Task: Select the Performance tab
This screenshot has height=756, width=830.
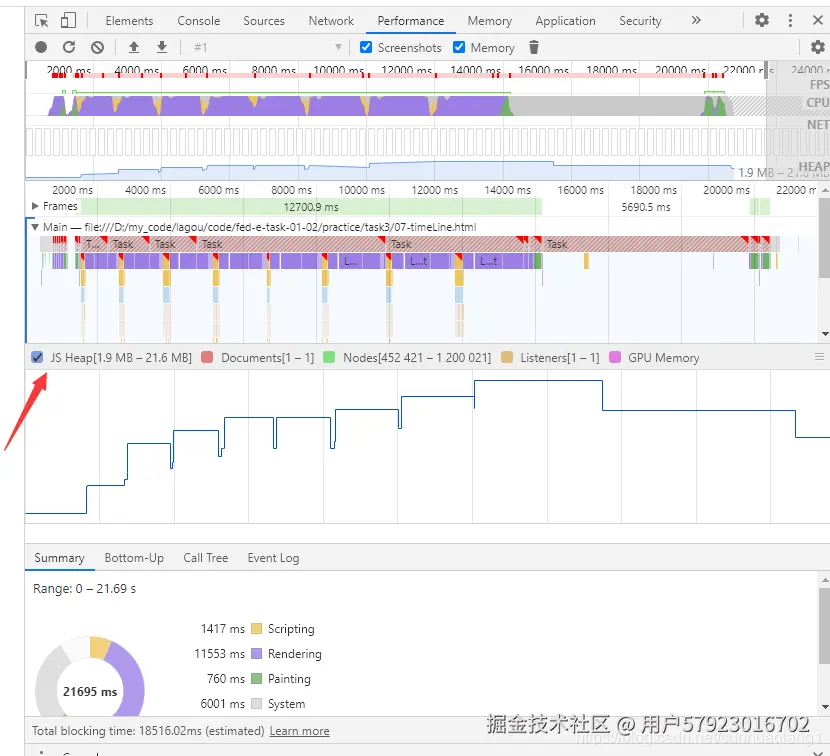Action: pos(411,21)
